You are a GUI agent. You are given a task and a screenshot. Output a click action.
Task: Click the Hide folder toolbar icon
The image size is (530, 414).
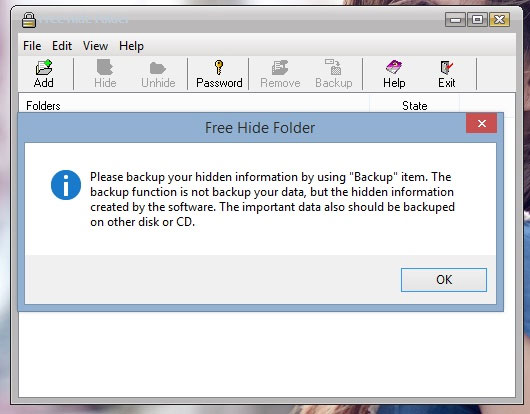point(105,67)
